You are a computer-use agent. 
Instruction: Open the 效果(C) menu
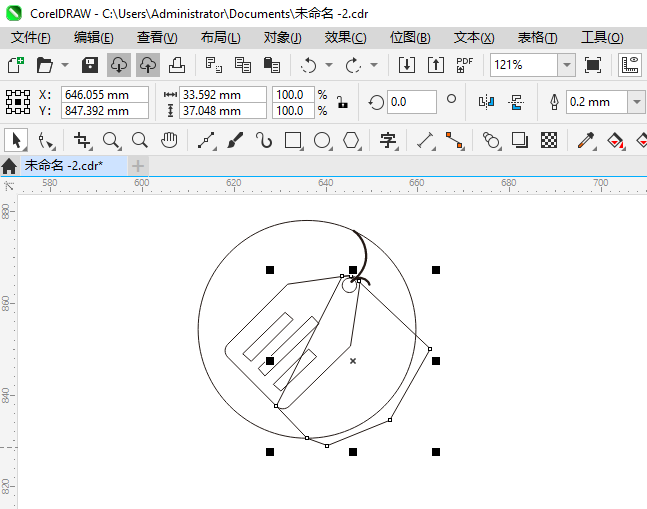point(345,38)
